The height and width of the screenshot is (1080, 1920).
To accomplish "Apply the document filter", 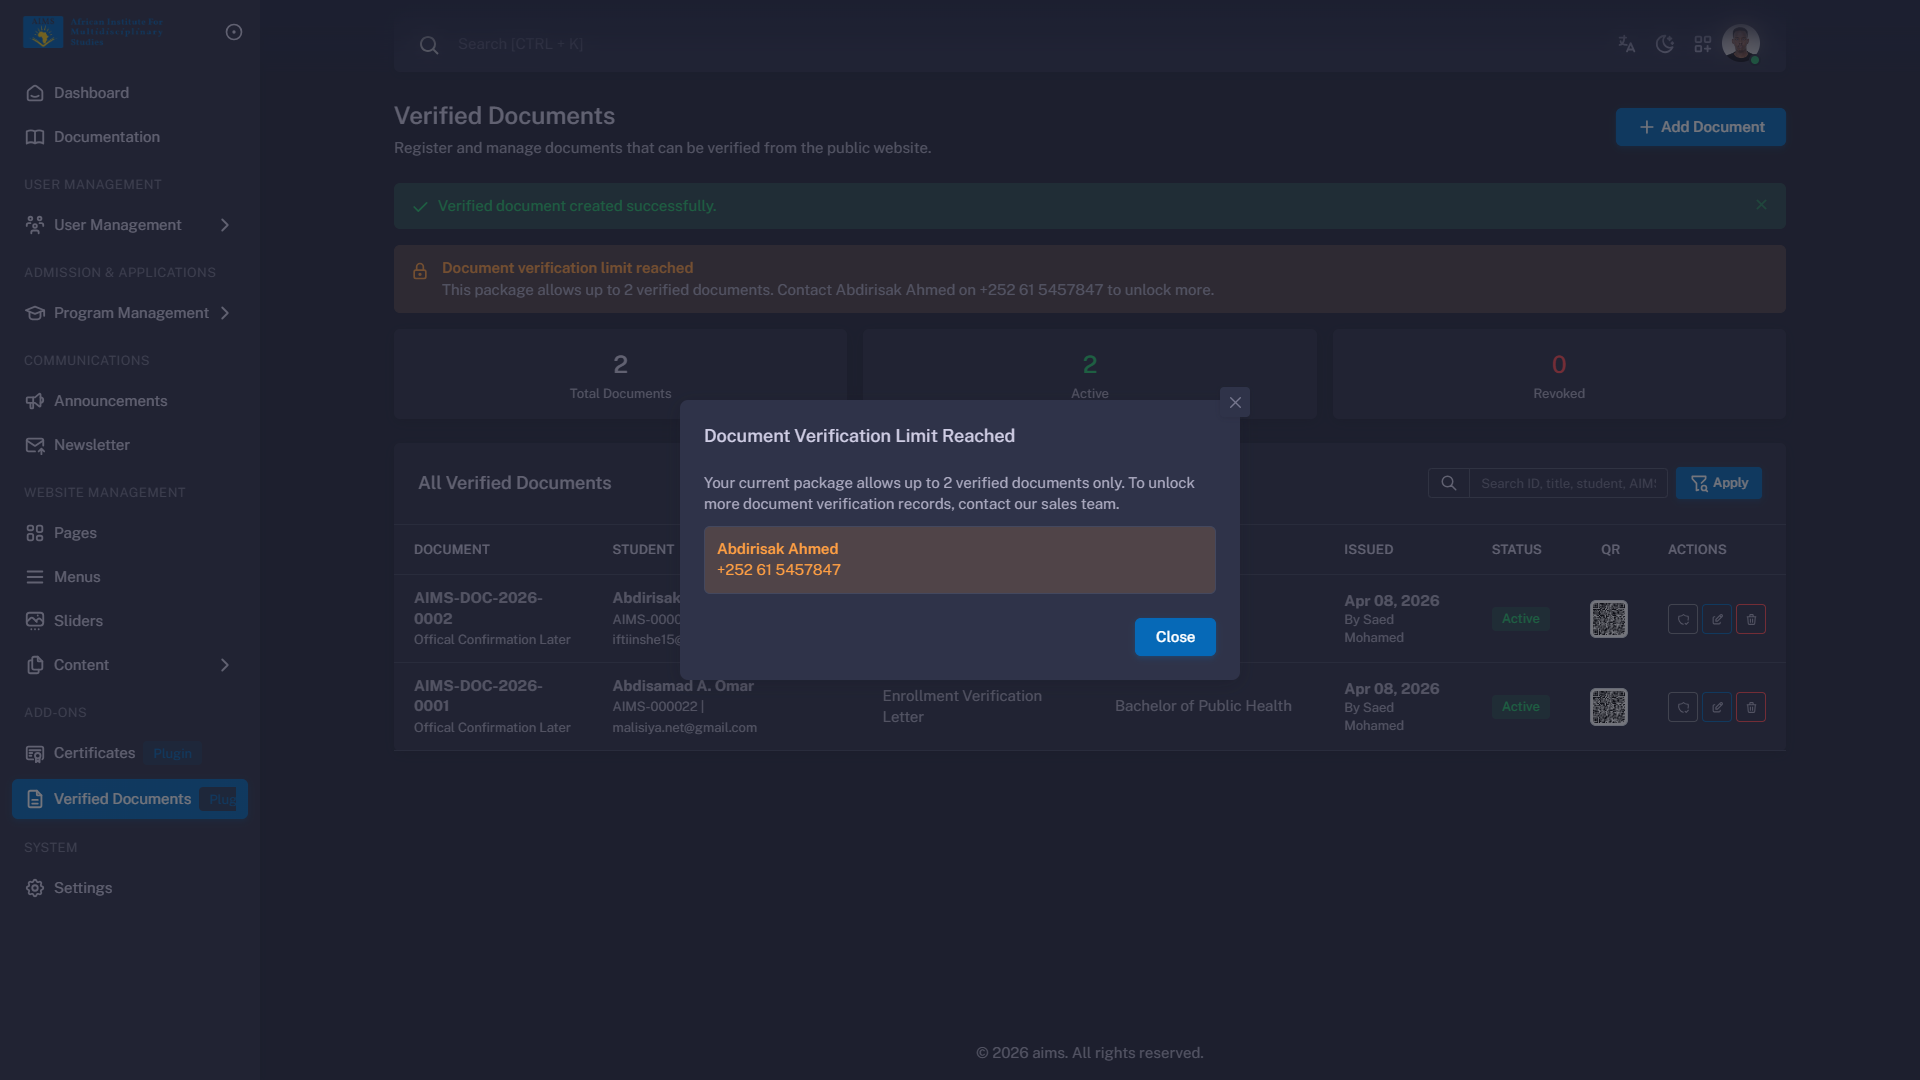I will (1719, 483).
